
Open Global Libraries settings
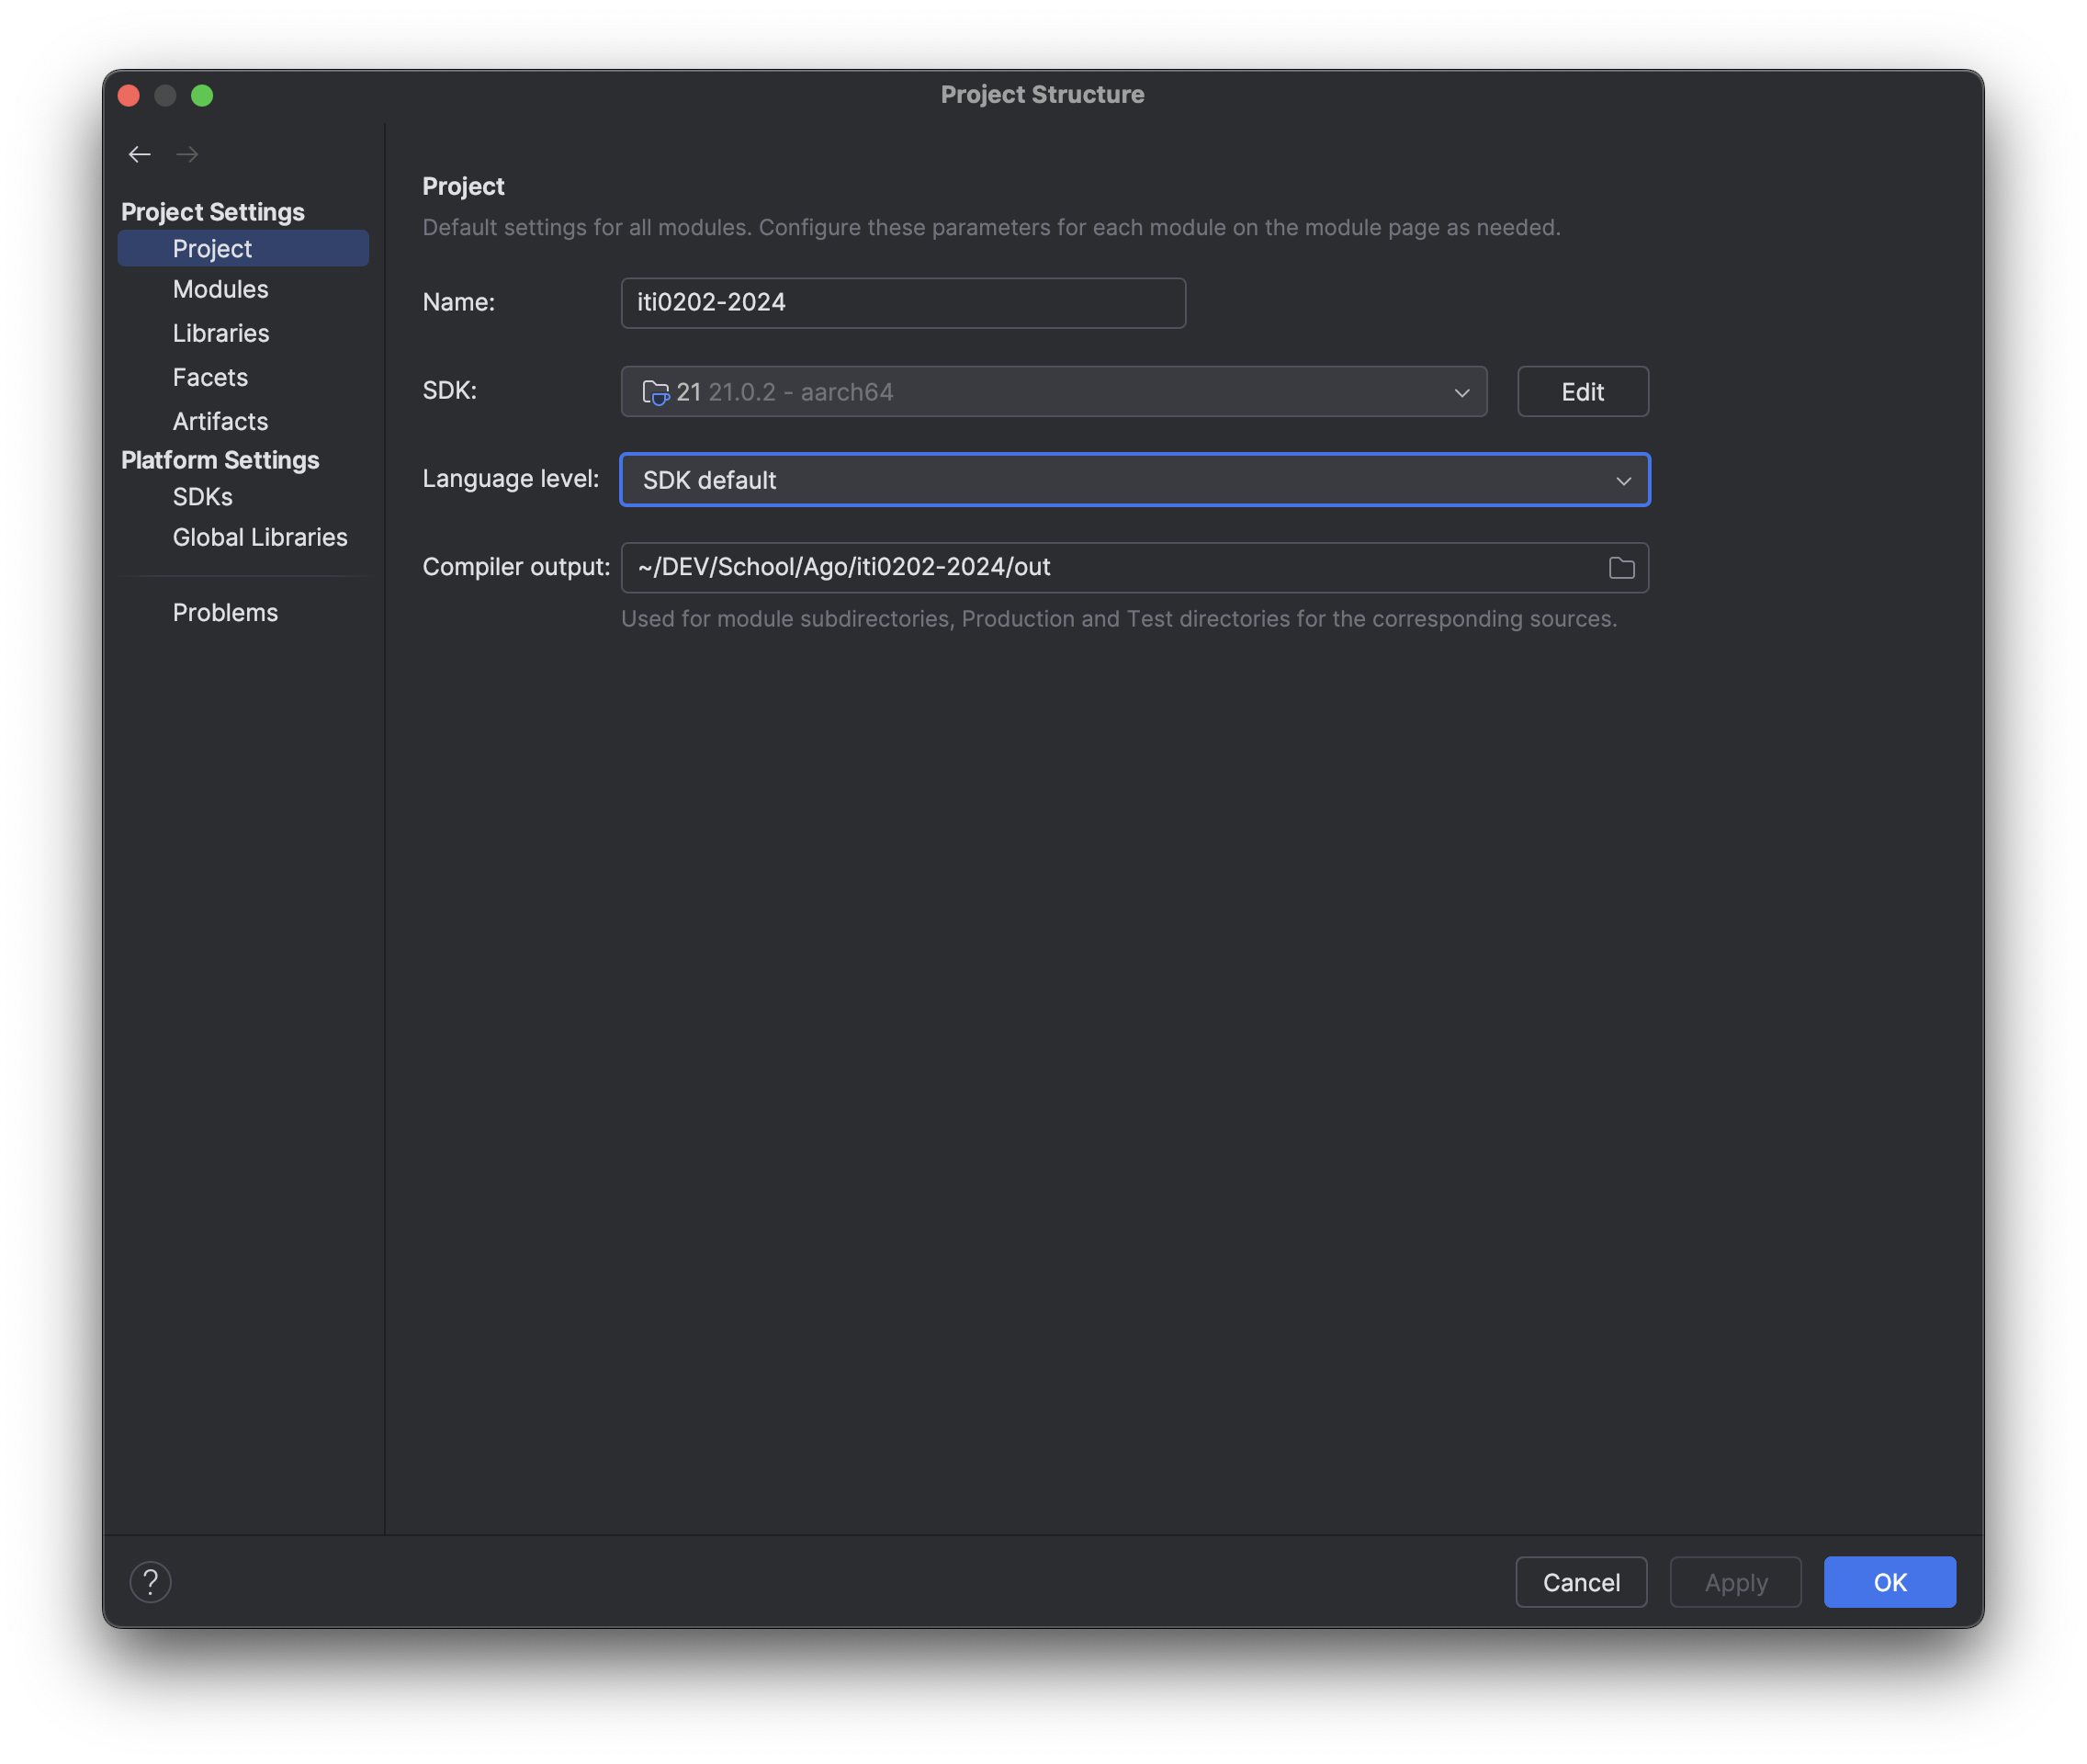tap(259, 536)
